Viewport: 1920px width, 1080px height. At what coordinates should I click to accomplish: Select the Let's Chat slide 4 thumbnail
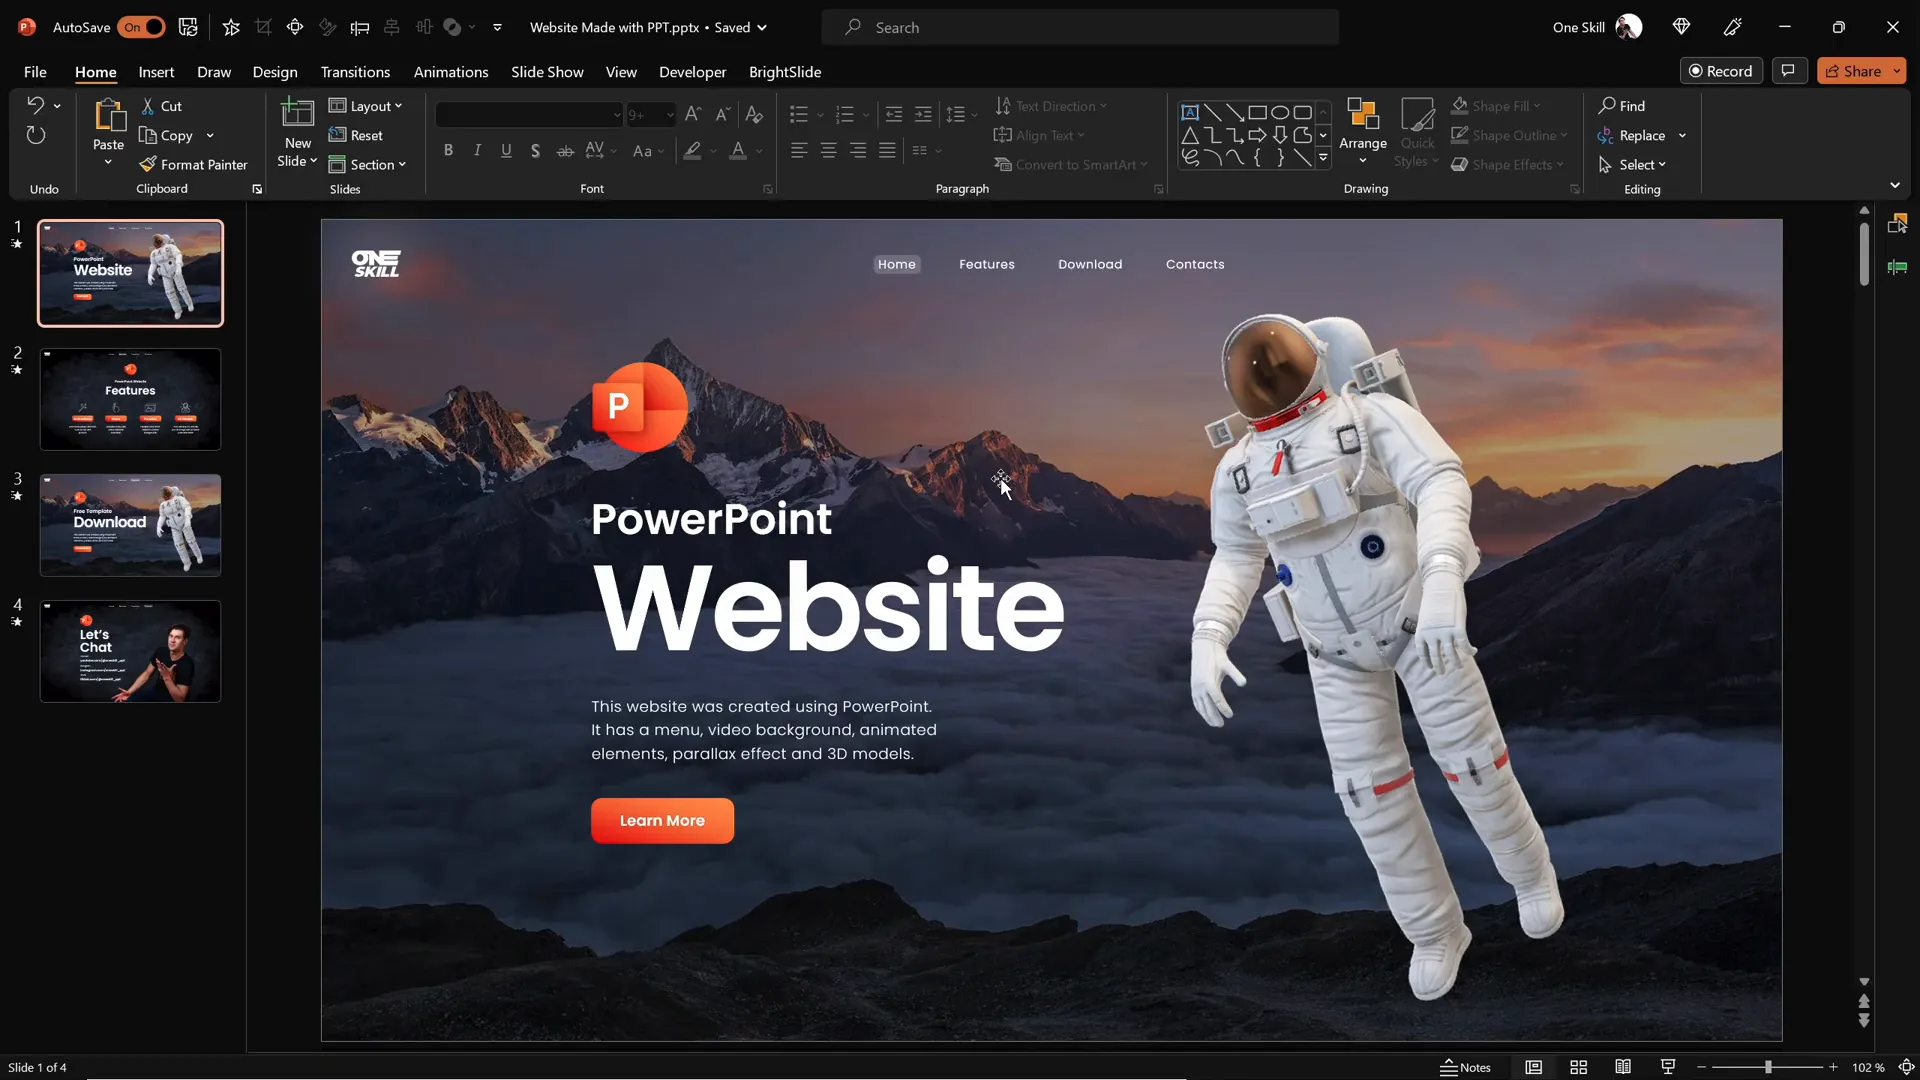pos(130,651)
